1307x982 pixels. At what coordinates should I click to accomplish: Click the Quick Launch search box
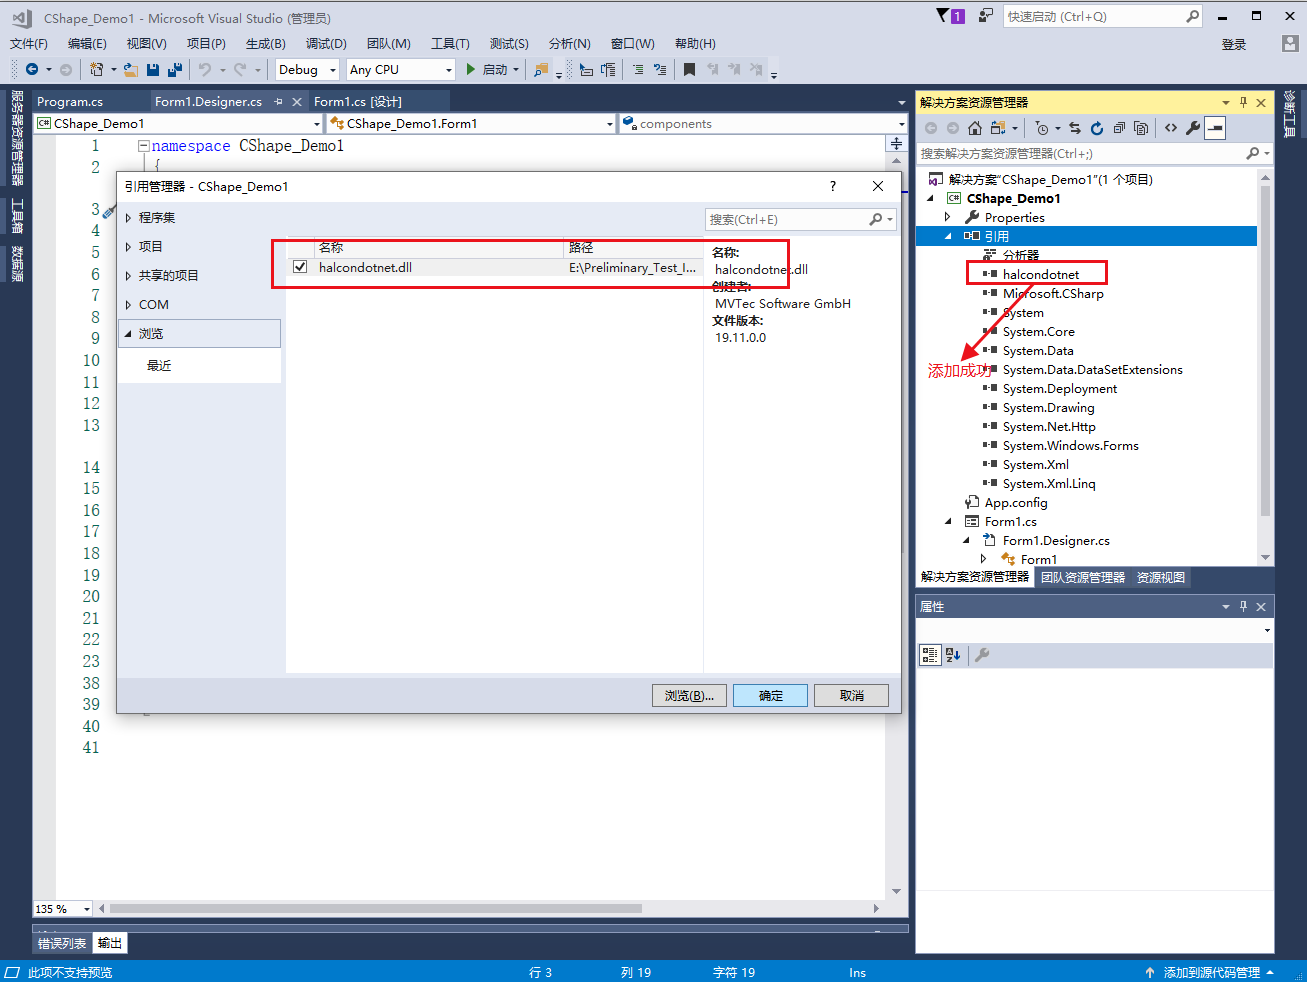(1102, 16)
